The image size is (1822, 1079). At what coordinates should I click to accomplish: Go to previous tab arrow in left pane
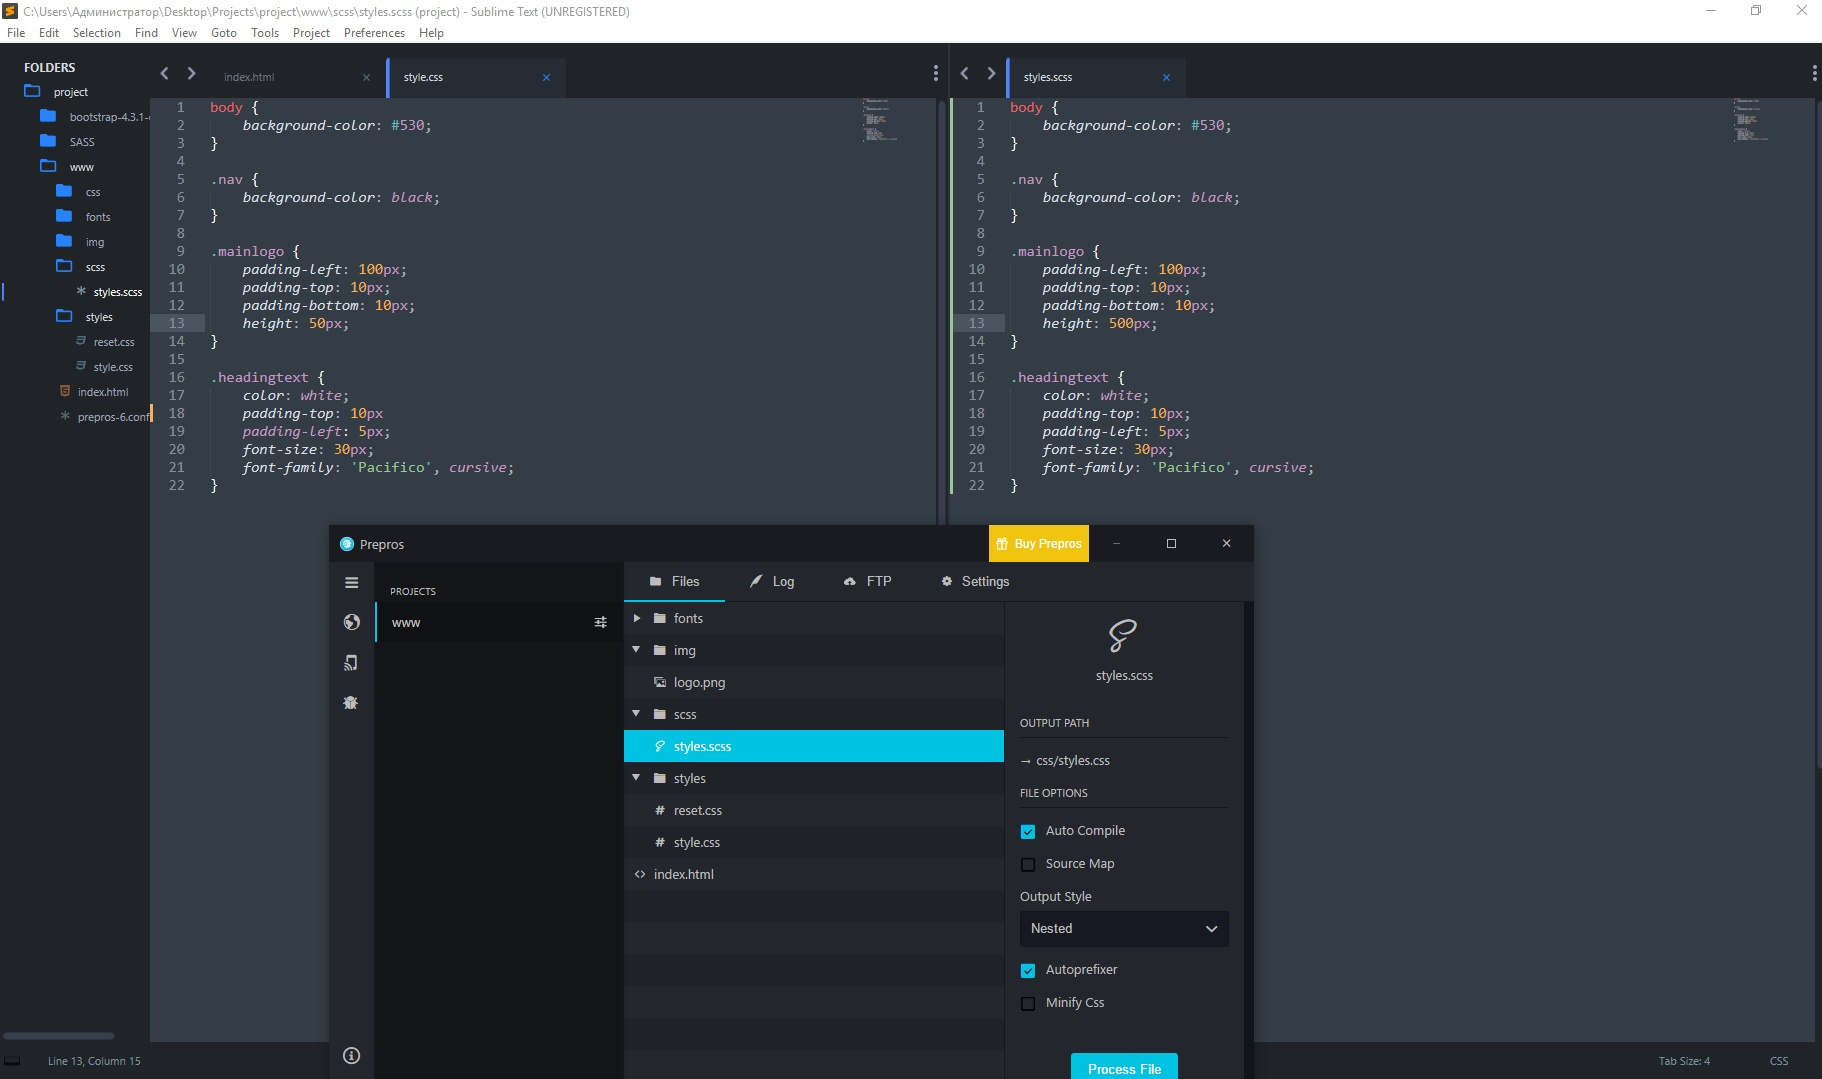(165, 73)
